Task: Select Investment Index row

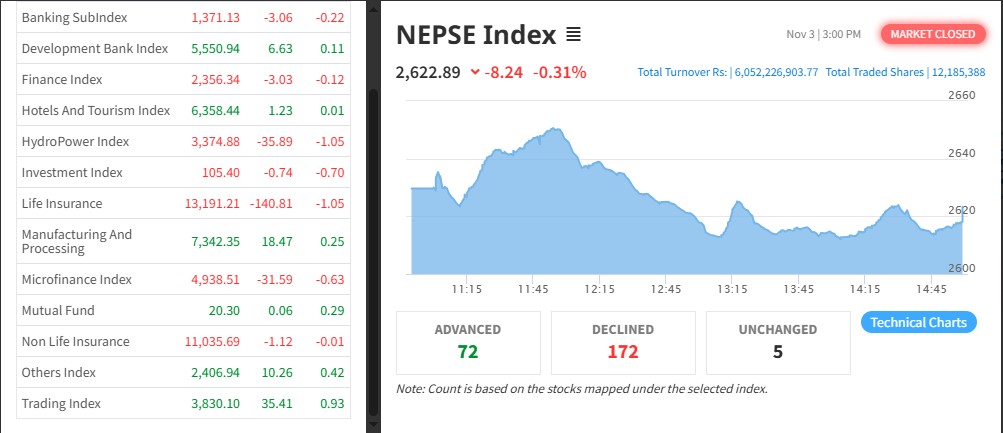Action: coord(72,172)
